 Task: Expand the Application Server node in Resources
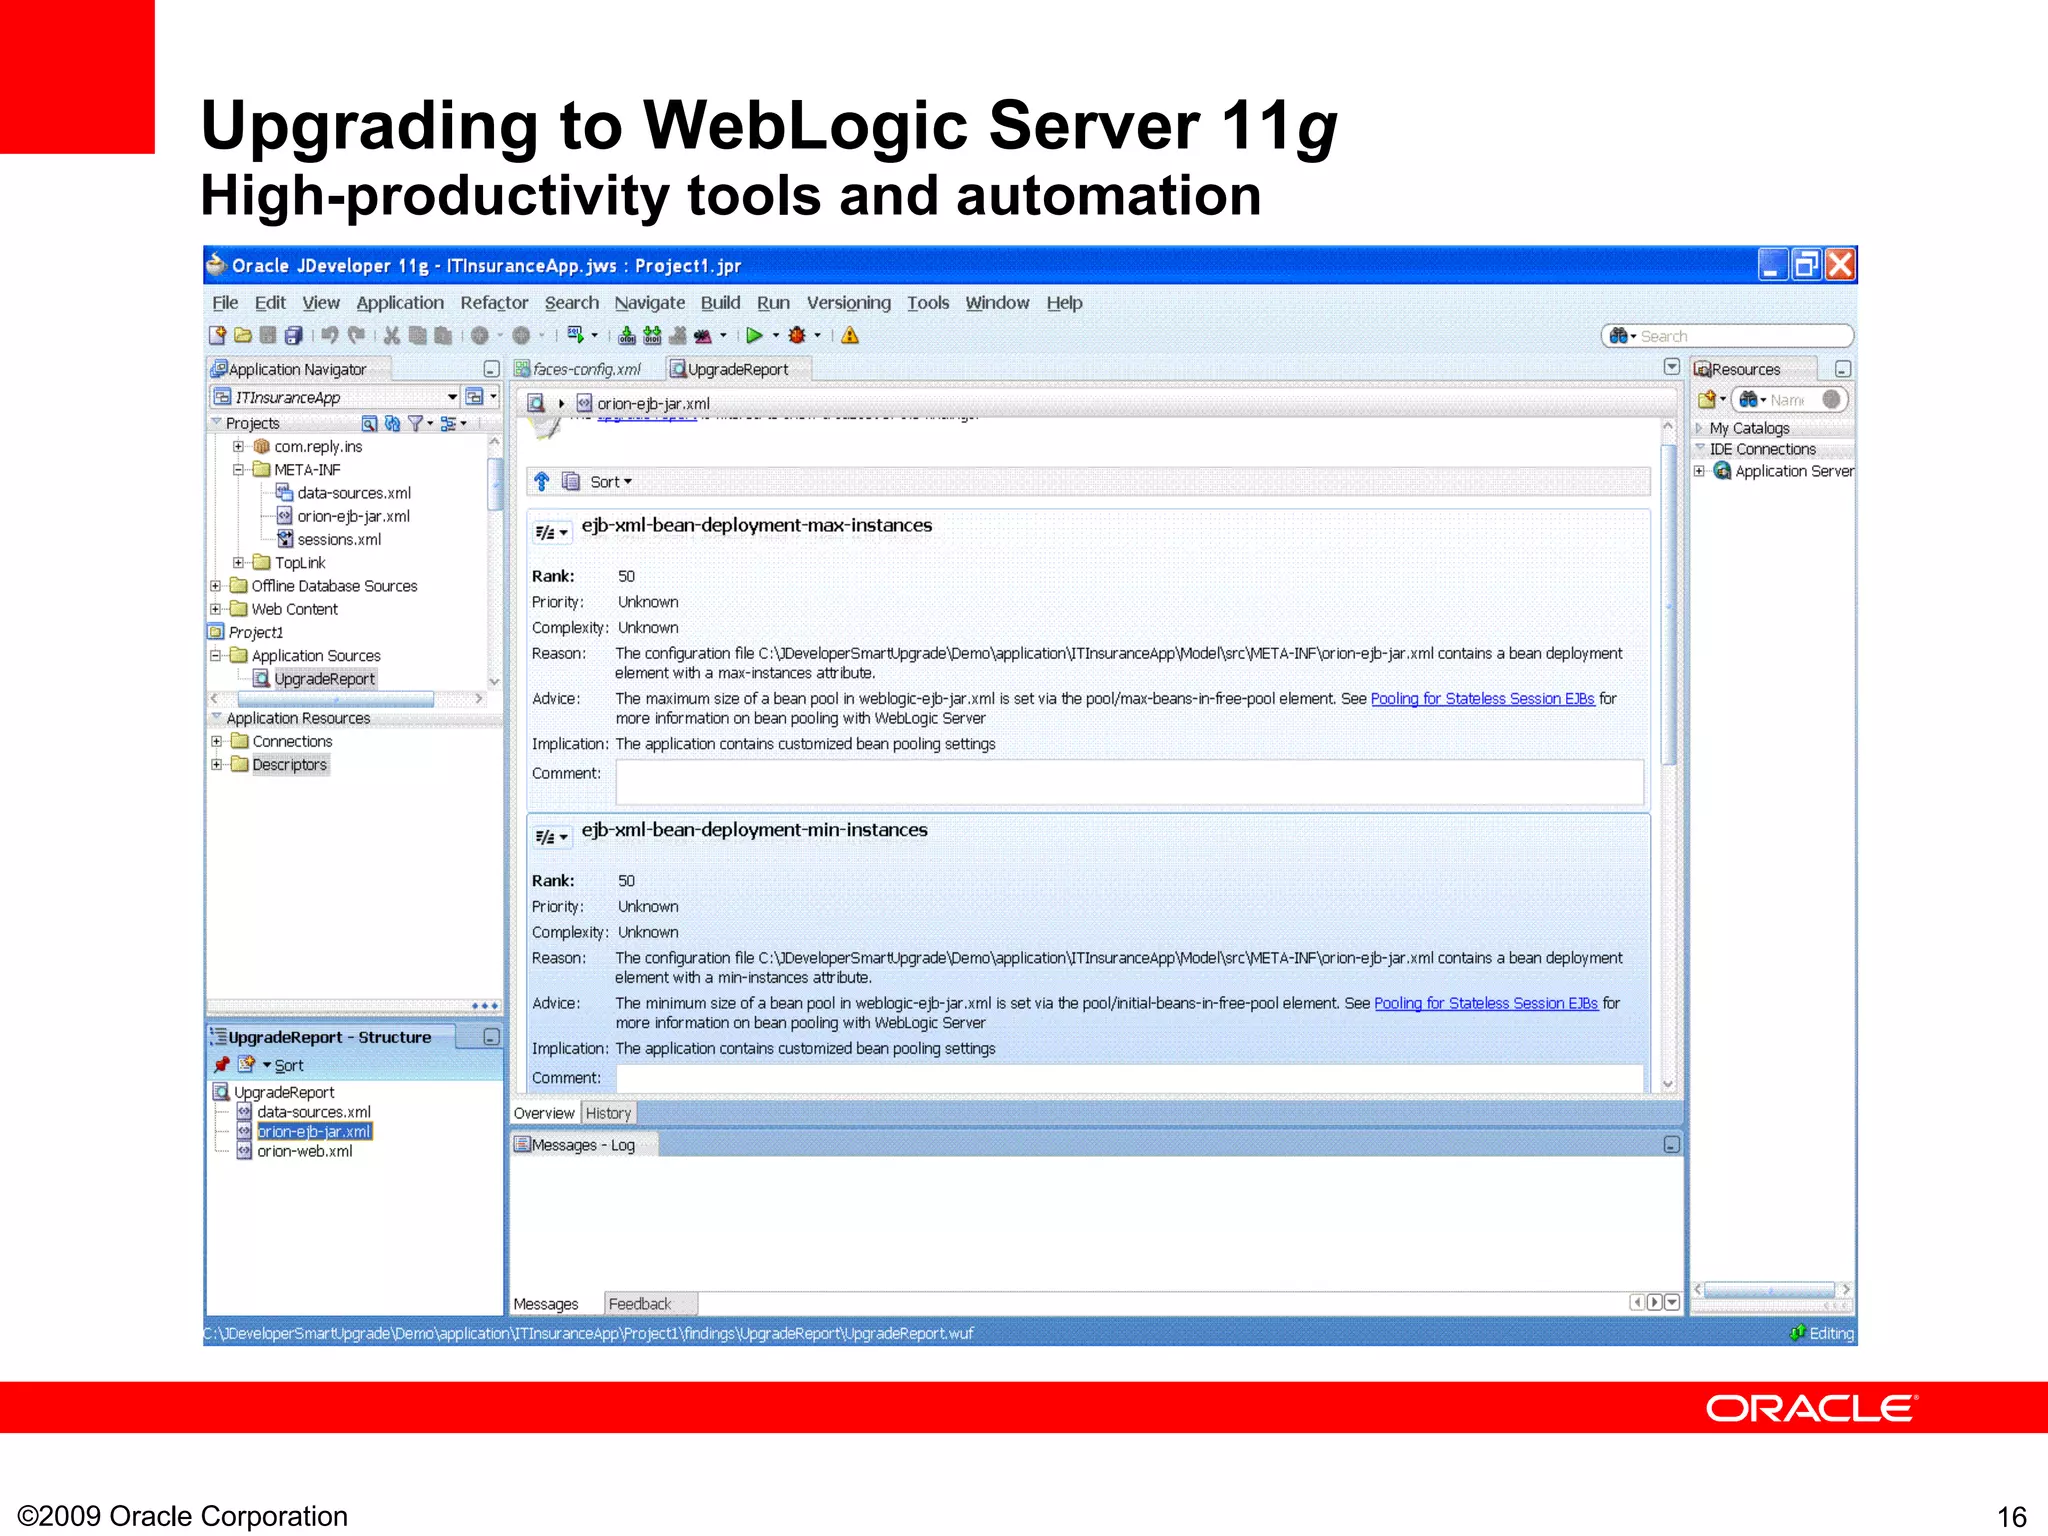pos(1699,471)
